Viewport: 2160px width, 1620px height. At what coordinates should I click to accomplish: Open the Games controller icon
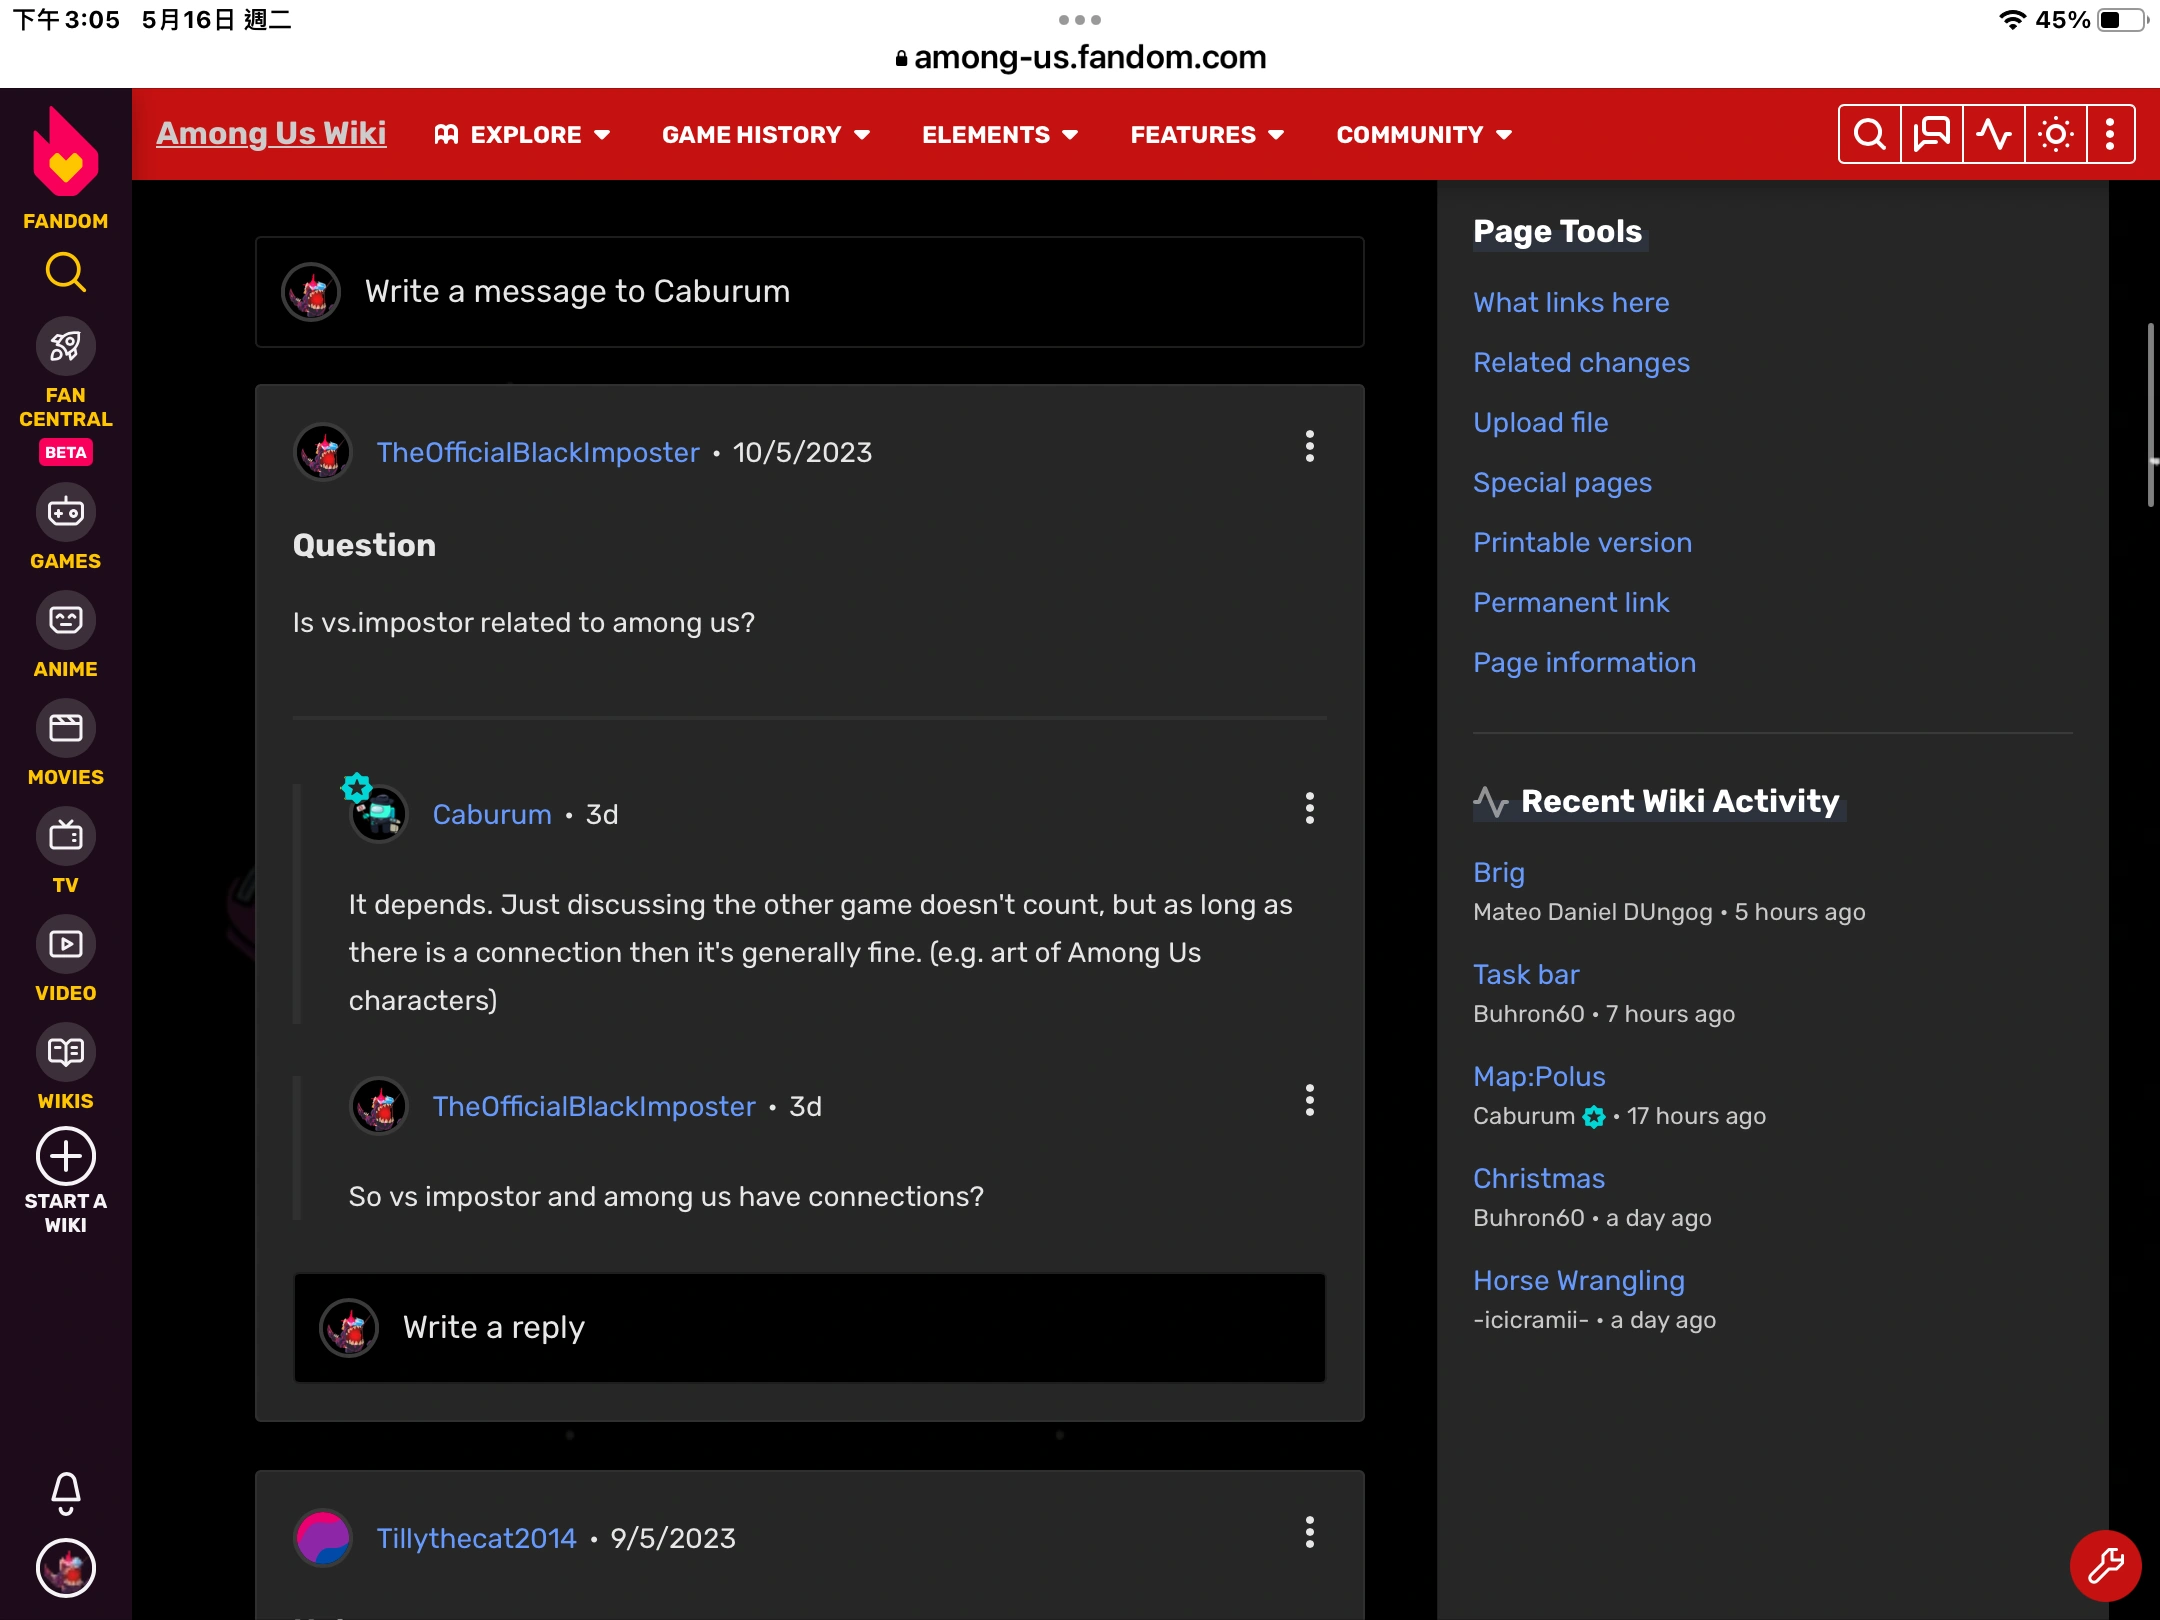tap(65, 513)
